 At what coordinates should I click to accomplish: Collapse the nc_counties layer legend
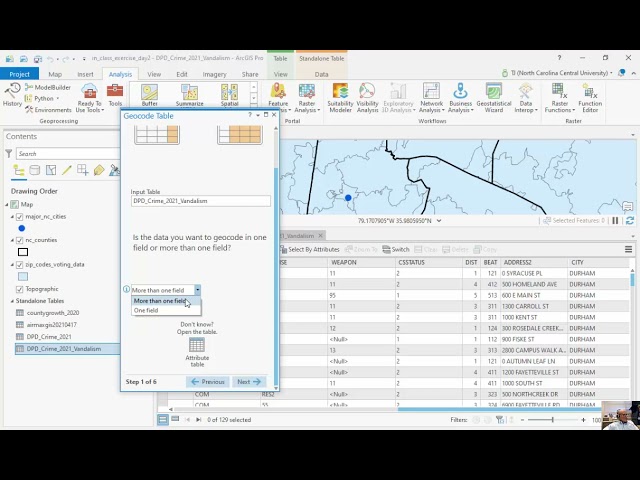tap(12, 240)
